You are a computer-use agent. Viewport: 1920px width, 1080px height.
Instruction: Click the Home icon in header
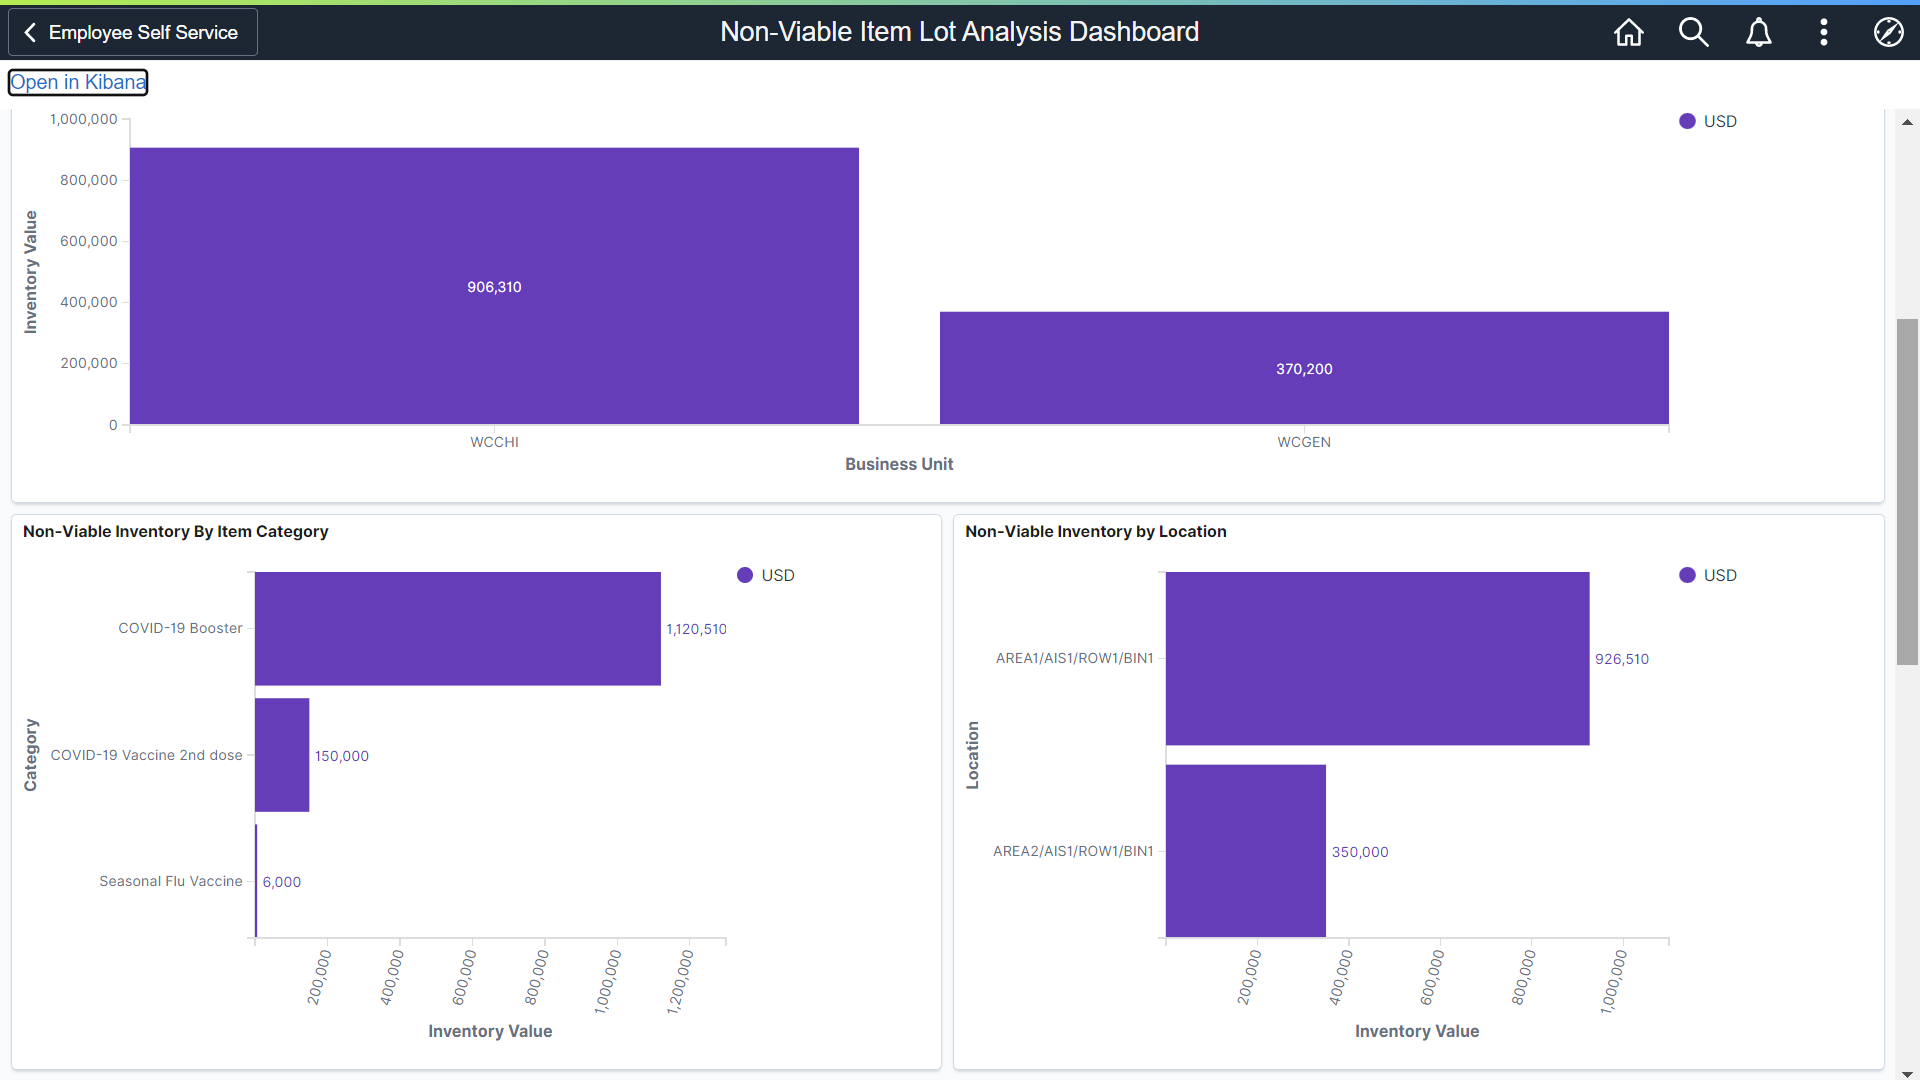click(1628, 32)
